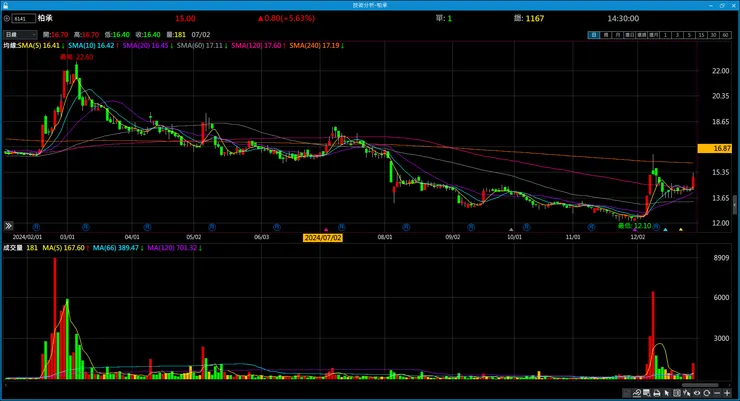Select the 3-minute interval tab
Viewport: 740px width, 401px height.
pyautogui.click(x=677, y=35)
